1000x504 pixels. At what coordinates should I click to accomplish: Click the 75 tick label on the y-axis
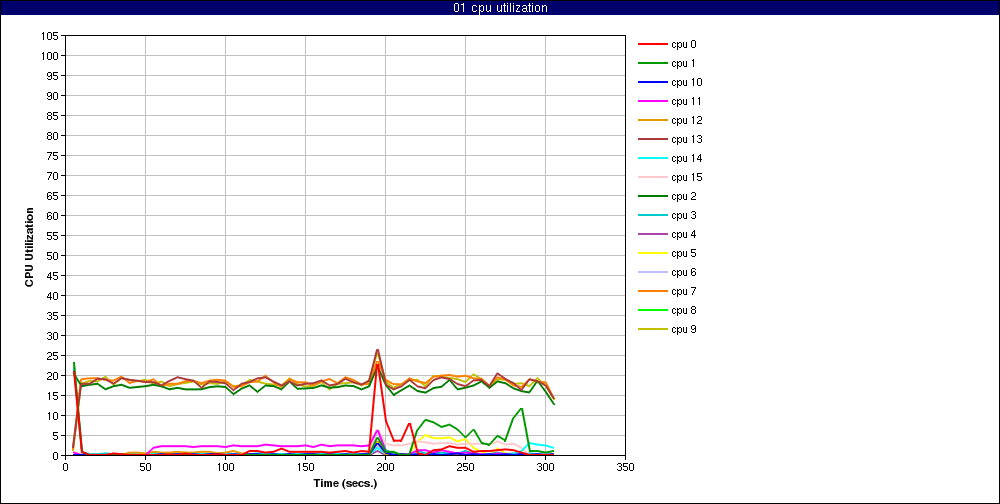[54, 156]
